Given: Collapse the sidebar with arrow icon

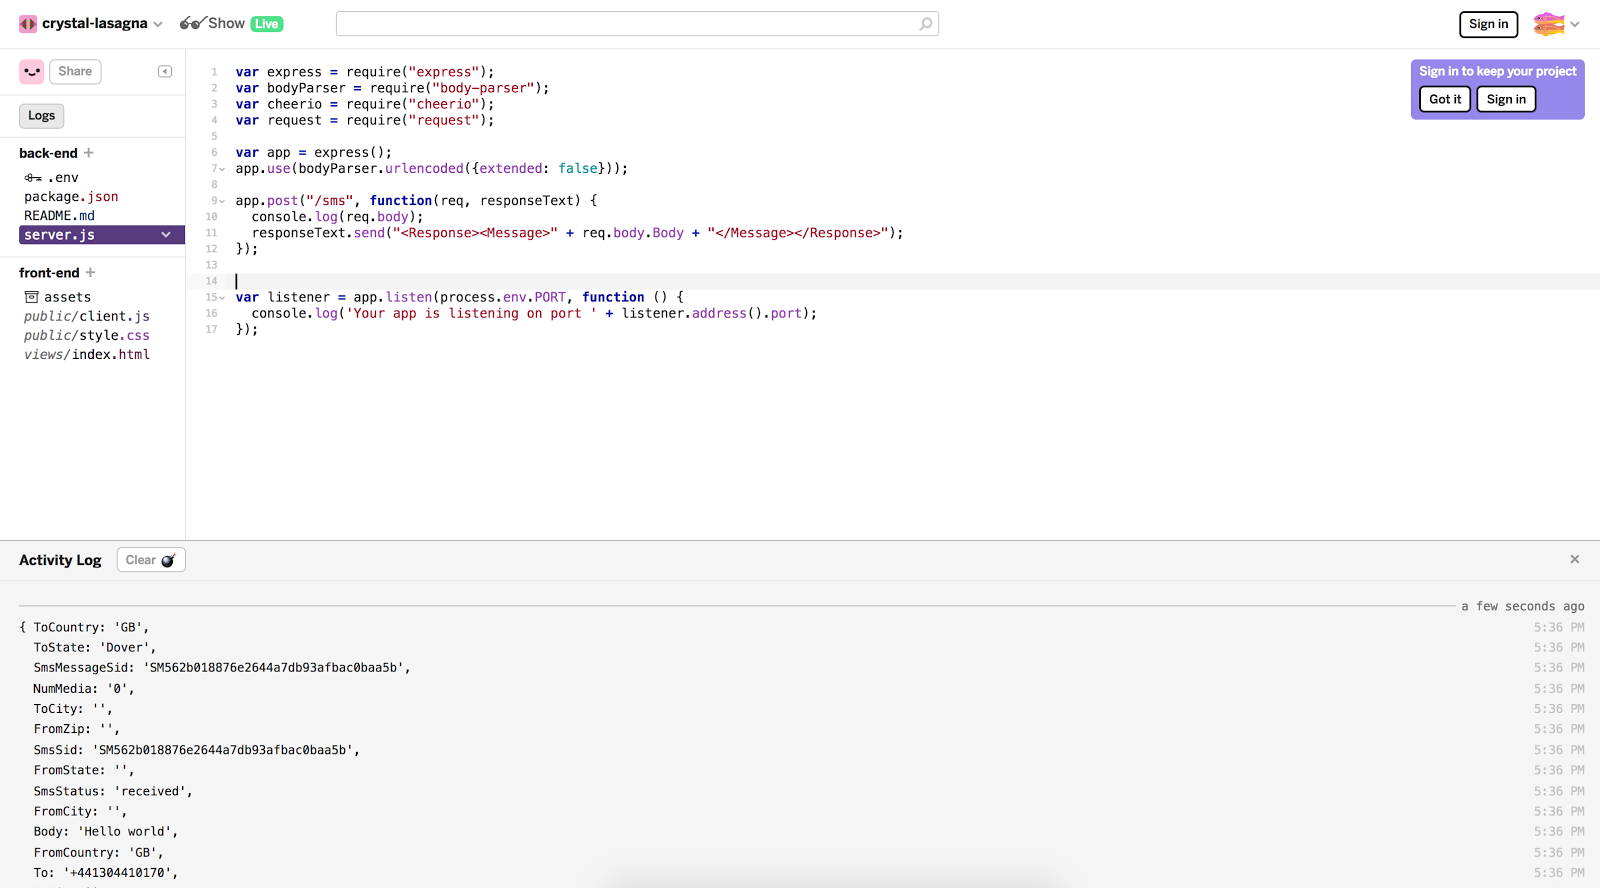Looking at the screenshot, I should pos(165,71).
